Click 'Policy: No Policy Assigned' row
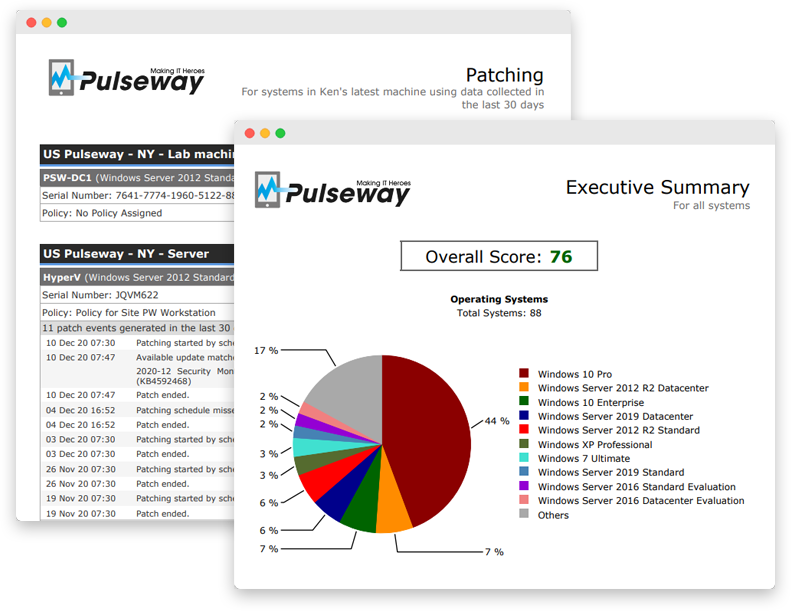 (x=137, y=213)
